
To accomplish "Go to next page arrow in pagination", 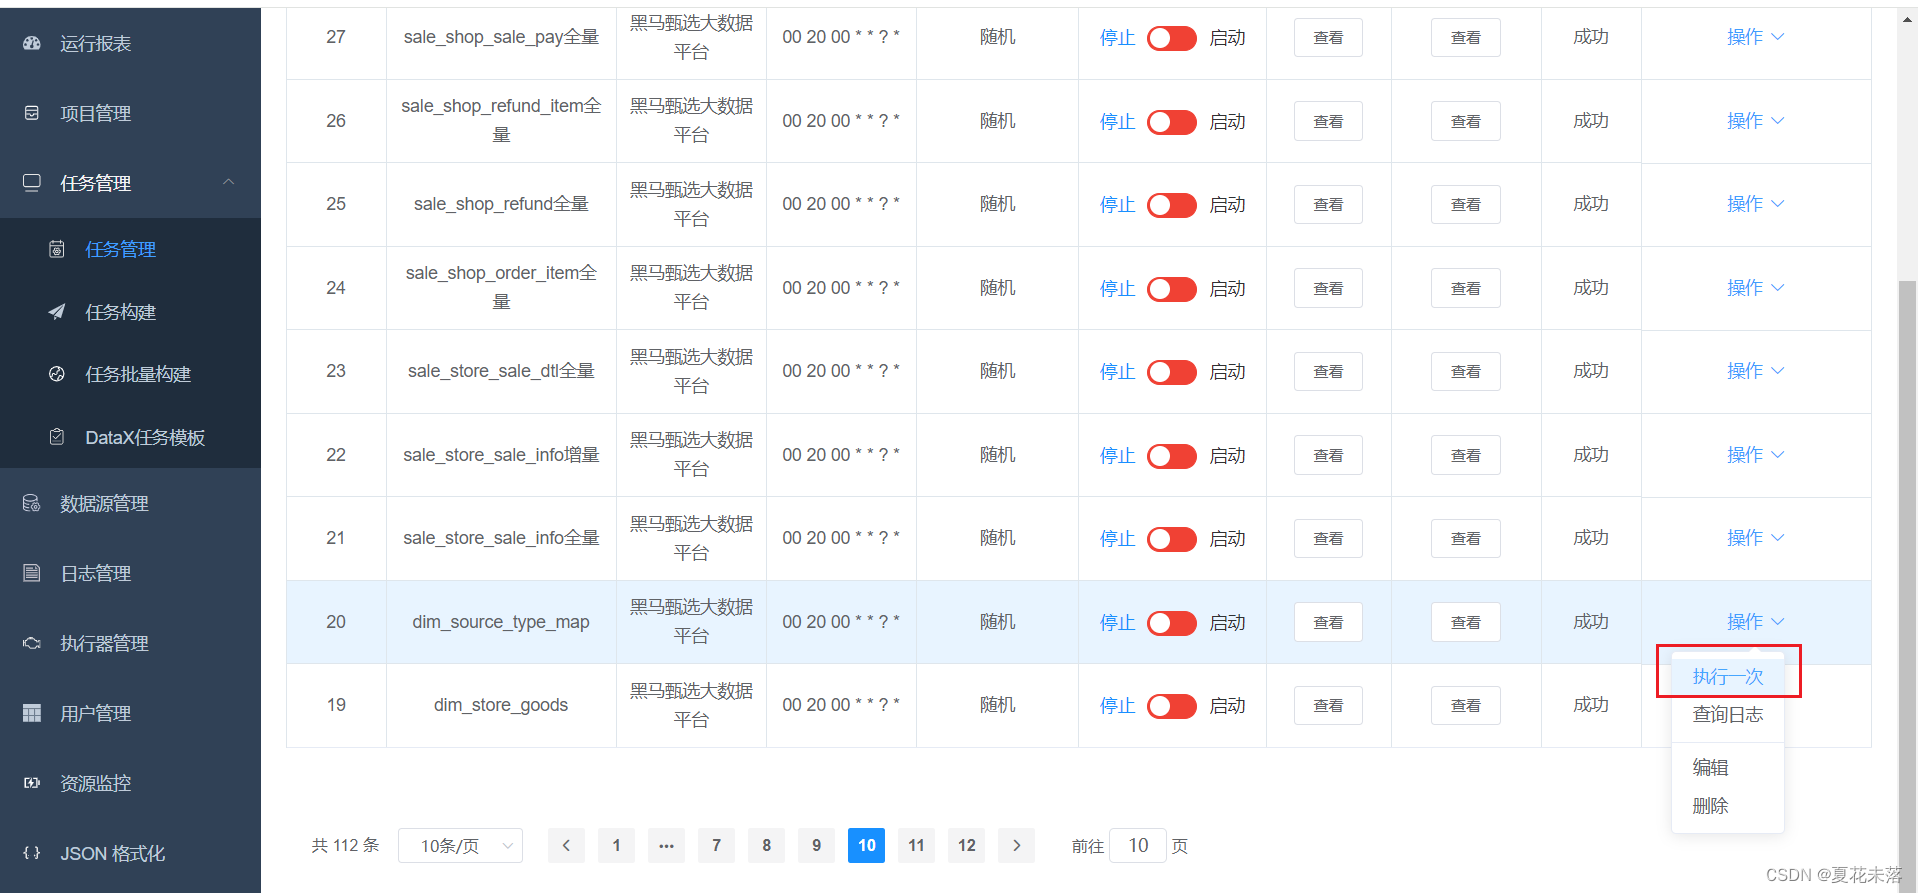I will (1017, 846).
